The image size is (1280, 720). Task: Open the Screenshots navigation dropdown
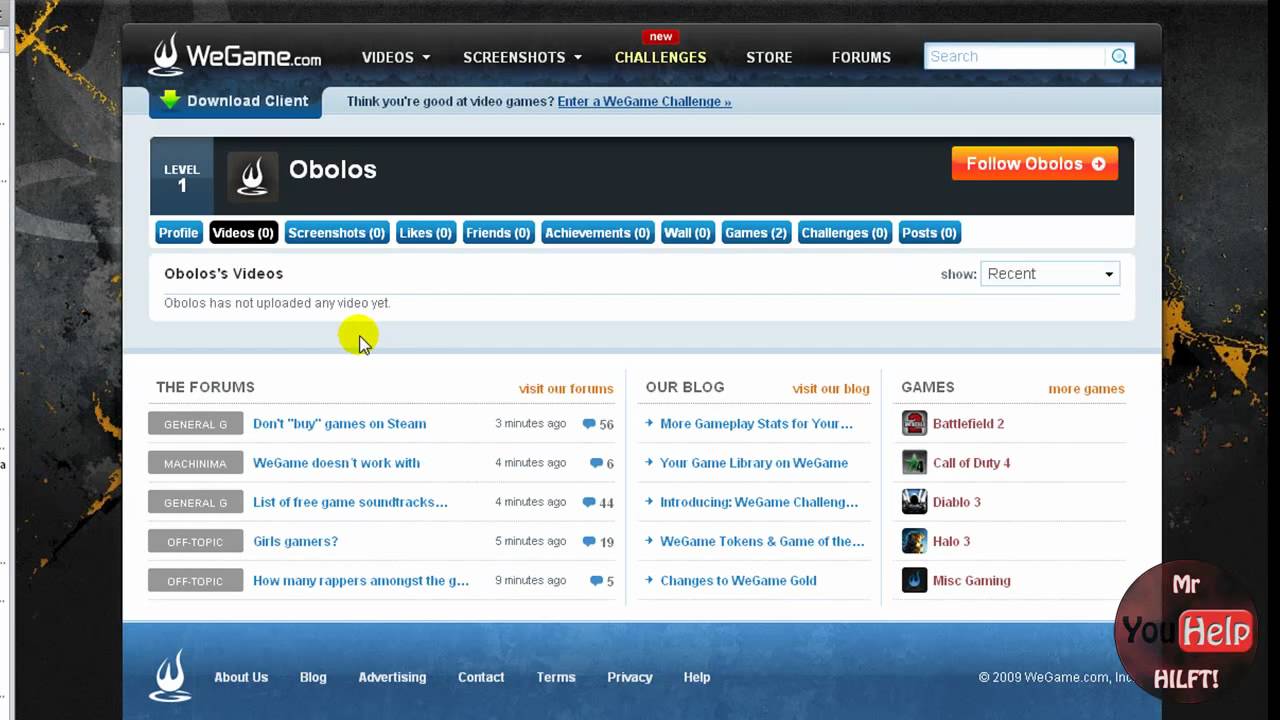[522, 57]
